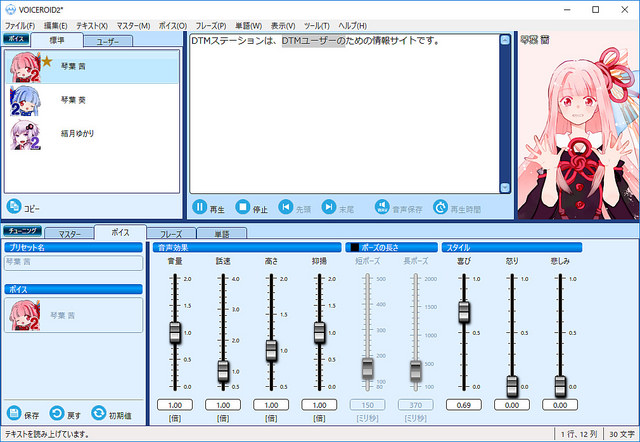Click the 短ポーズ short pause slider handle
Screen dimensions: 640x442
(x=368, y=369)
